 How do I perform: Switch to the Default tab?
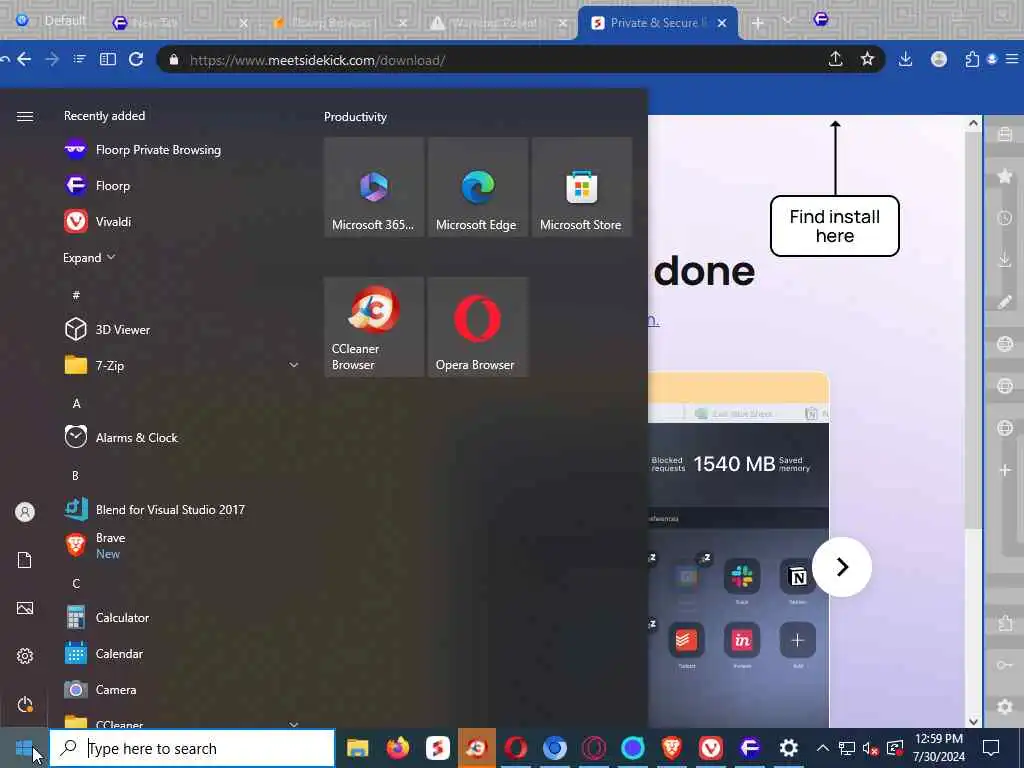pyautogui.click(x=52, y=22)
